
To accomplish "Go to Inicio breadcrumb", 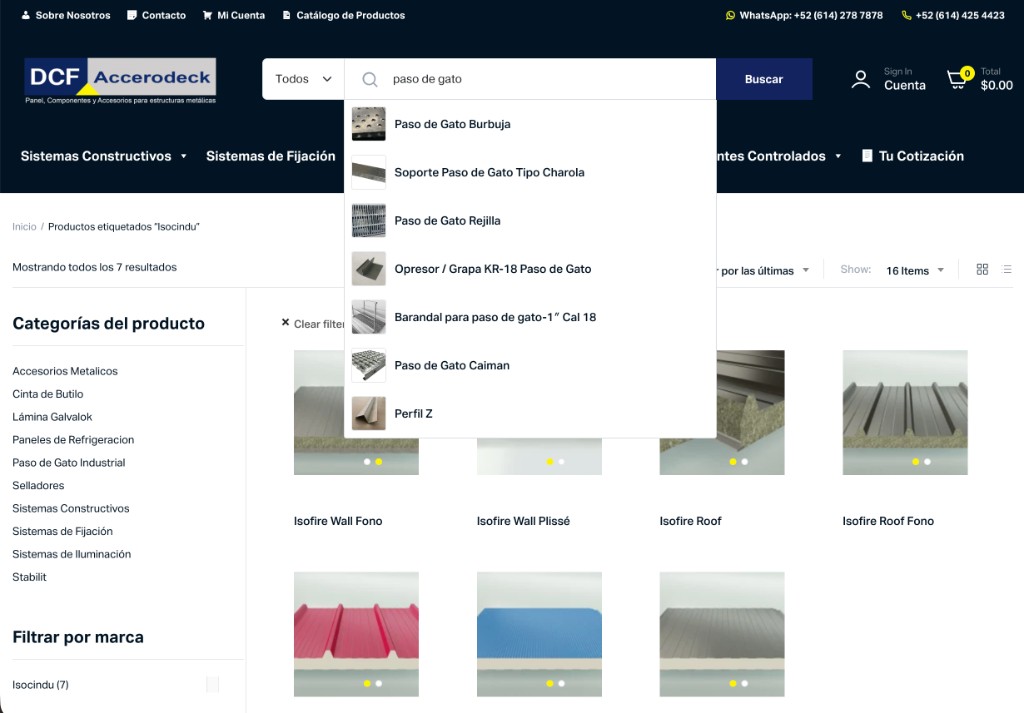I will coord(24,227).
